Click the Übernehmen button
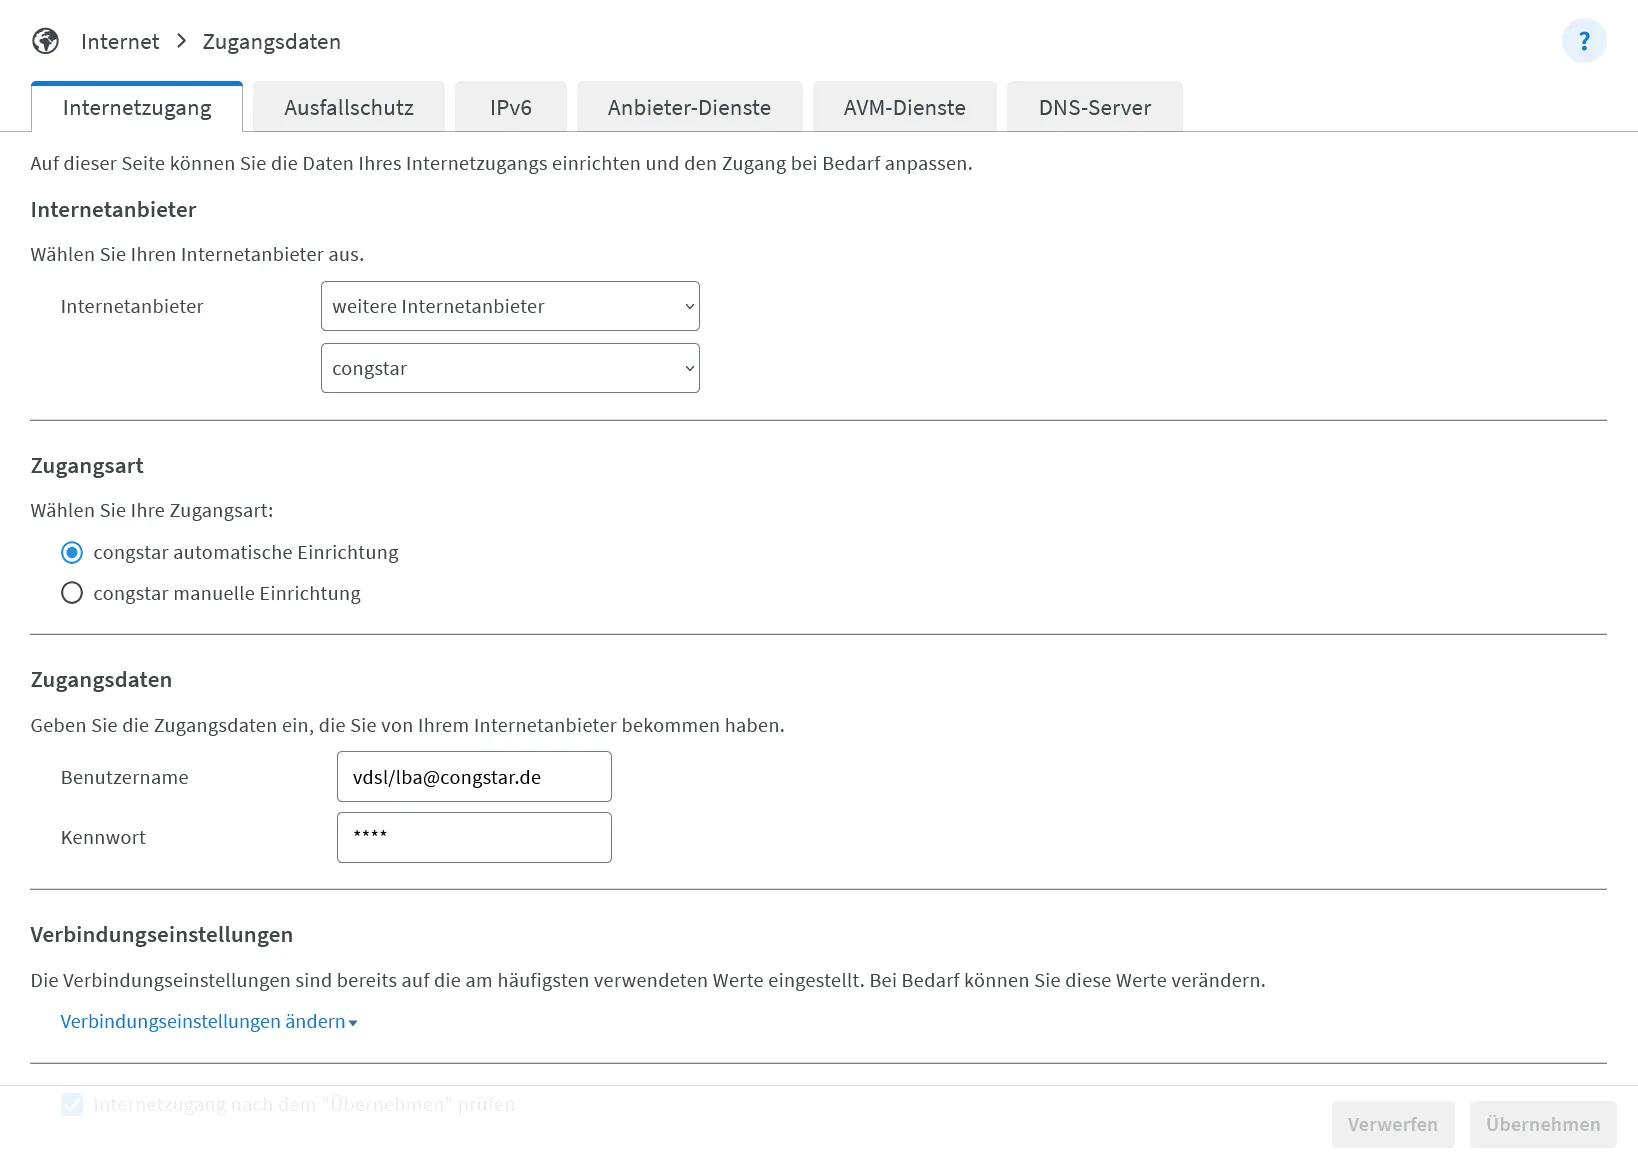Image resolution: width=1638 pixels, height=1155 pixels. pyautogui.click(x=1542, y=1124)
